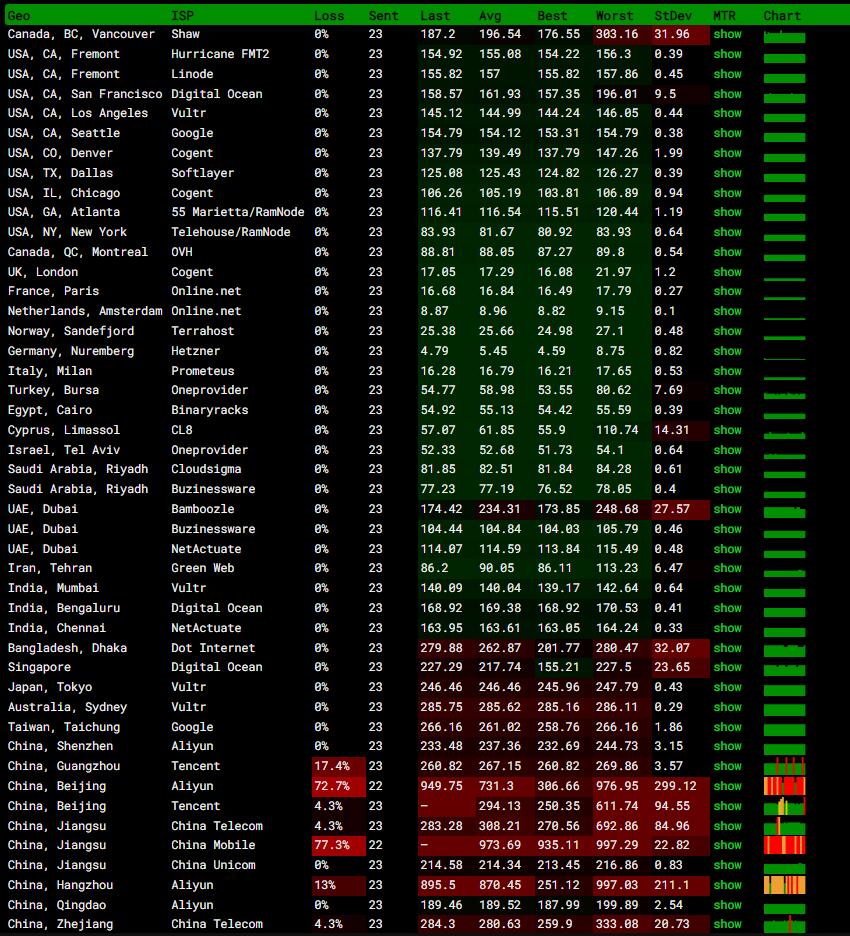Open show link for Jiangsu China Mobile
This screenshot has height=936, width=850.
pyautogui.click(x=727, y=845)
